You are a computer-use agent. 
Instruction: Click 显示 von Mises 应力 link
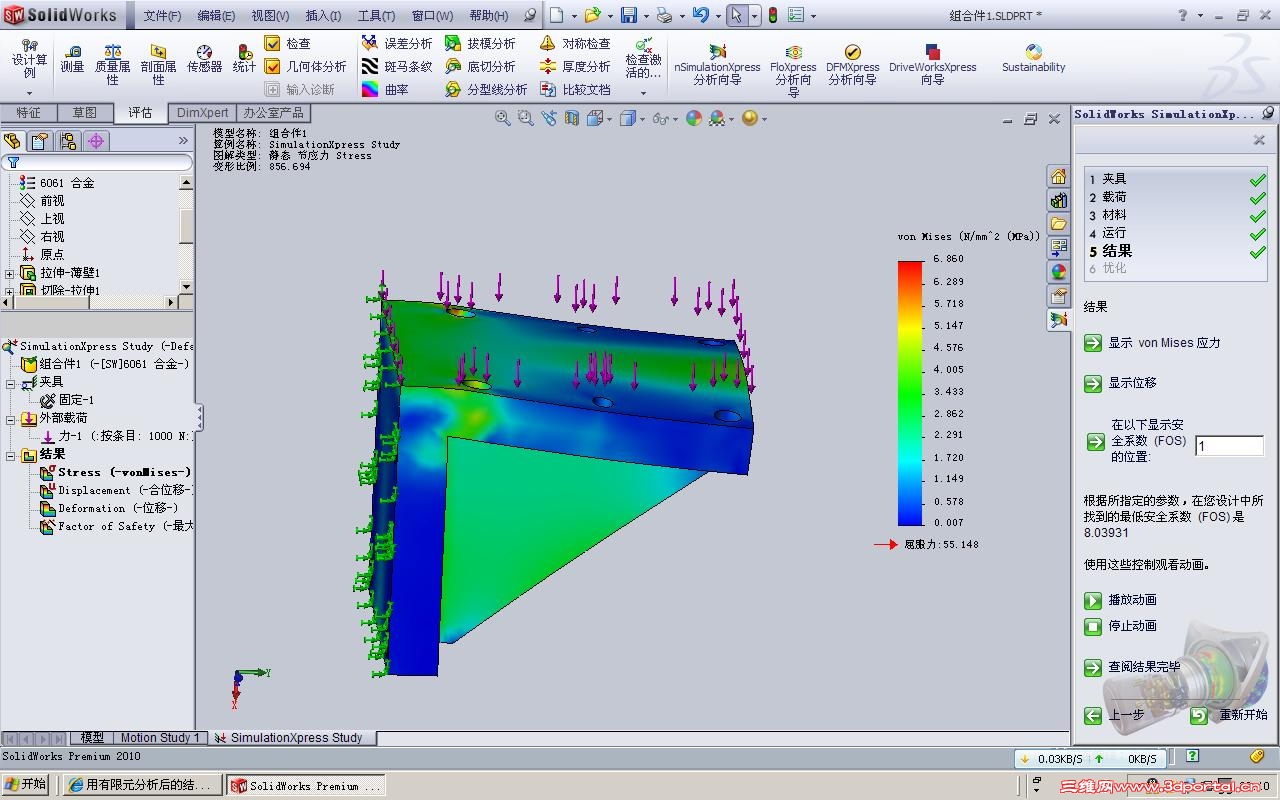(x=1154, y=343)
